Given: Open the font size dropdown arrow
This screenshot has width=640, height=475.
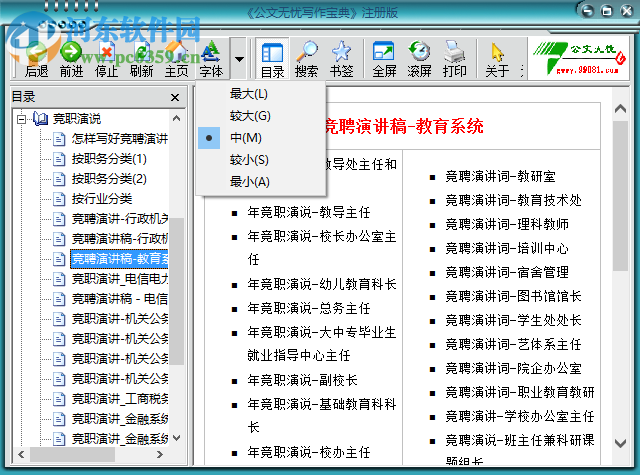Looking at the screenshot, I should [239, 59].
